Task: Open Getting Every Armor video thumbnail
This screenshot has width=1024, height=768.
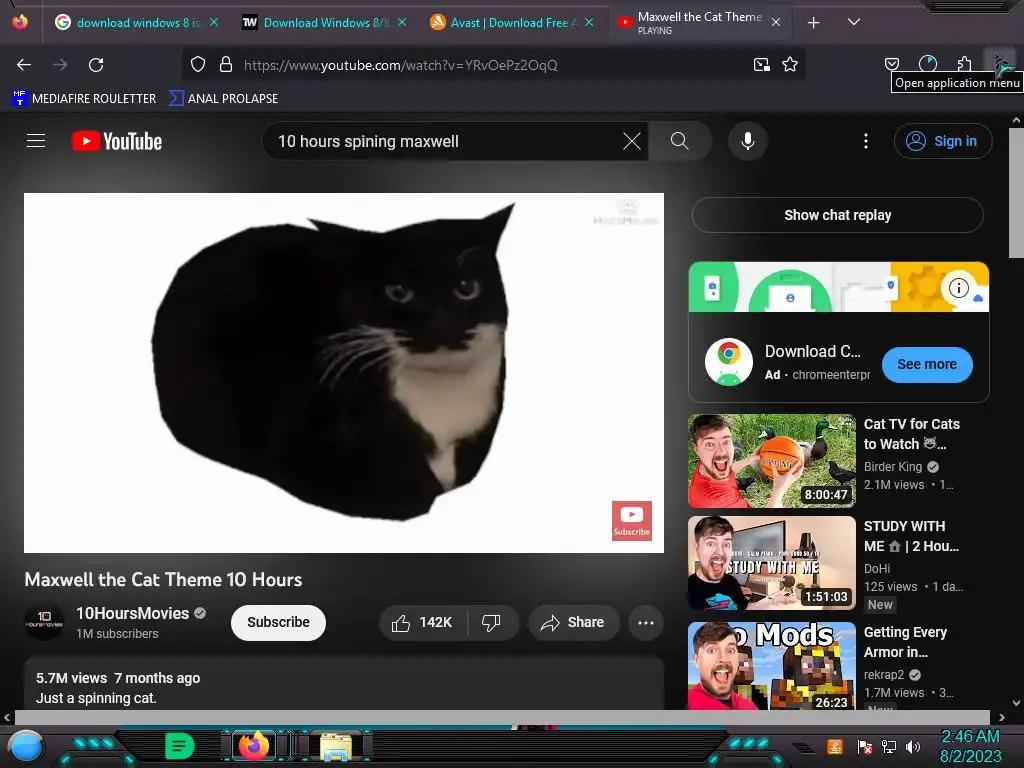Action: [x=771, y=666]
